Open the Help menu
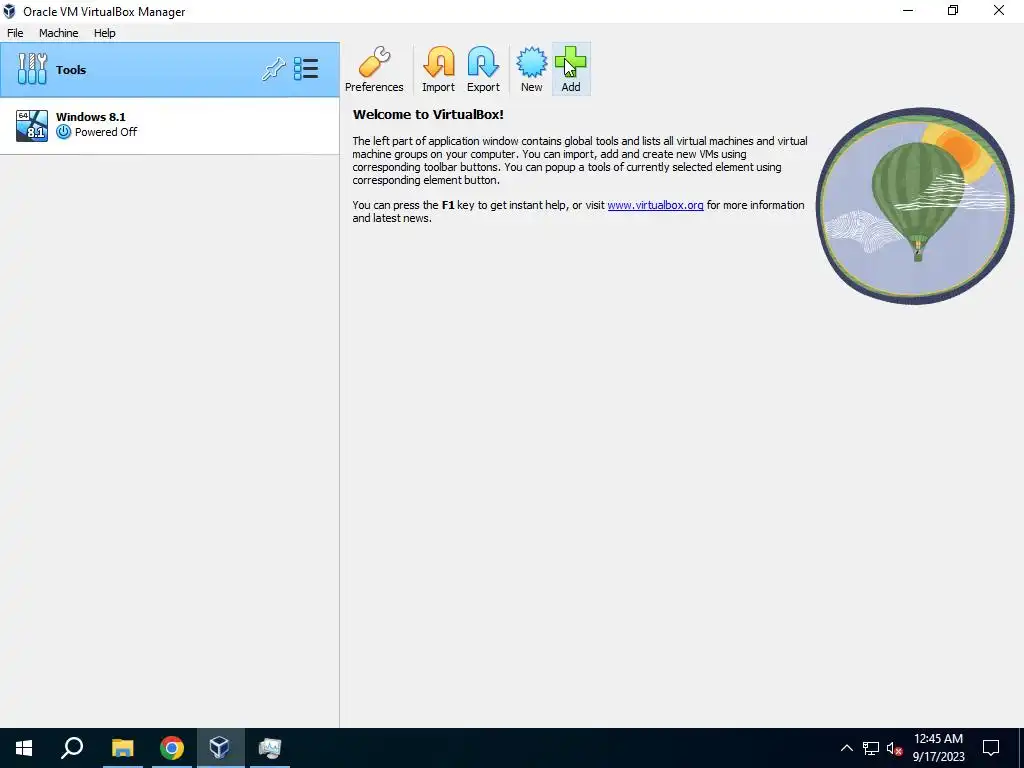Viewport: 1024px width, 768px height. (x=104, y=33)
